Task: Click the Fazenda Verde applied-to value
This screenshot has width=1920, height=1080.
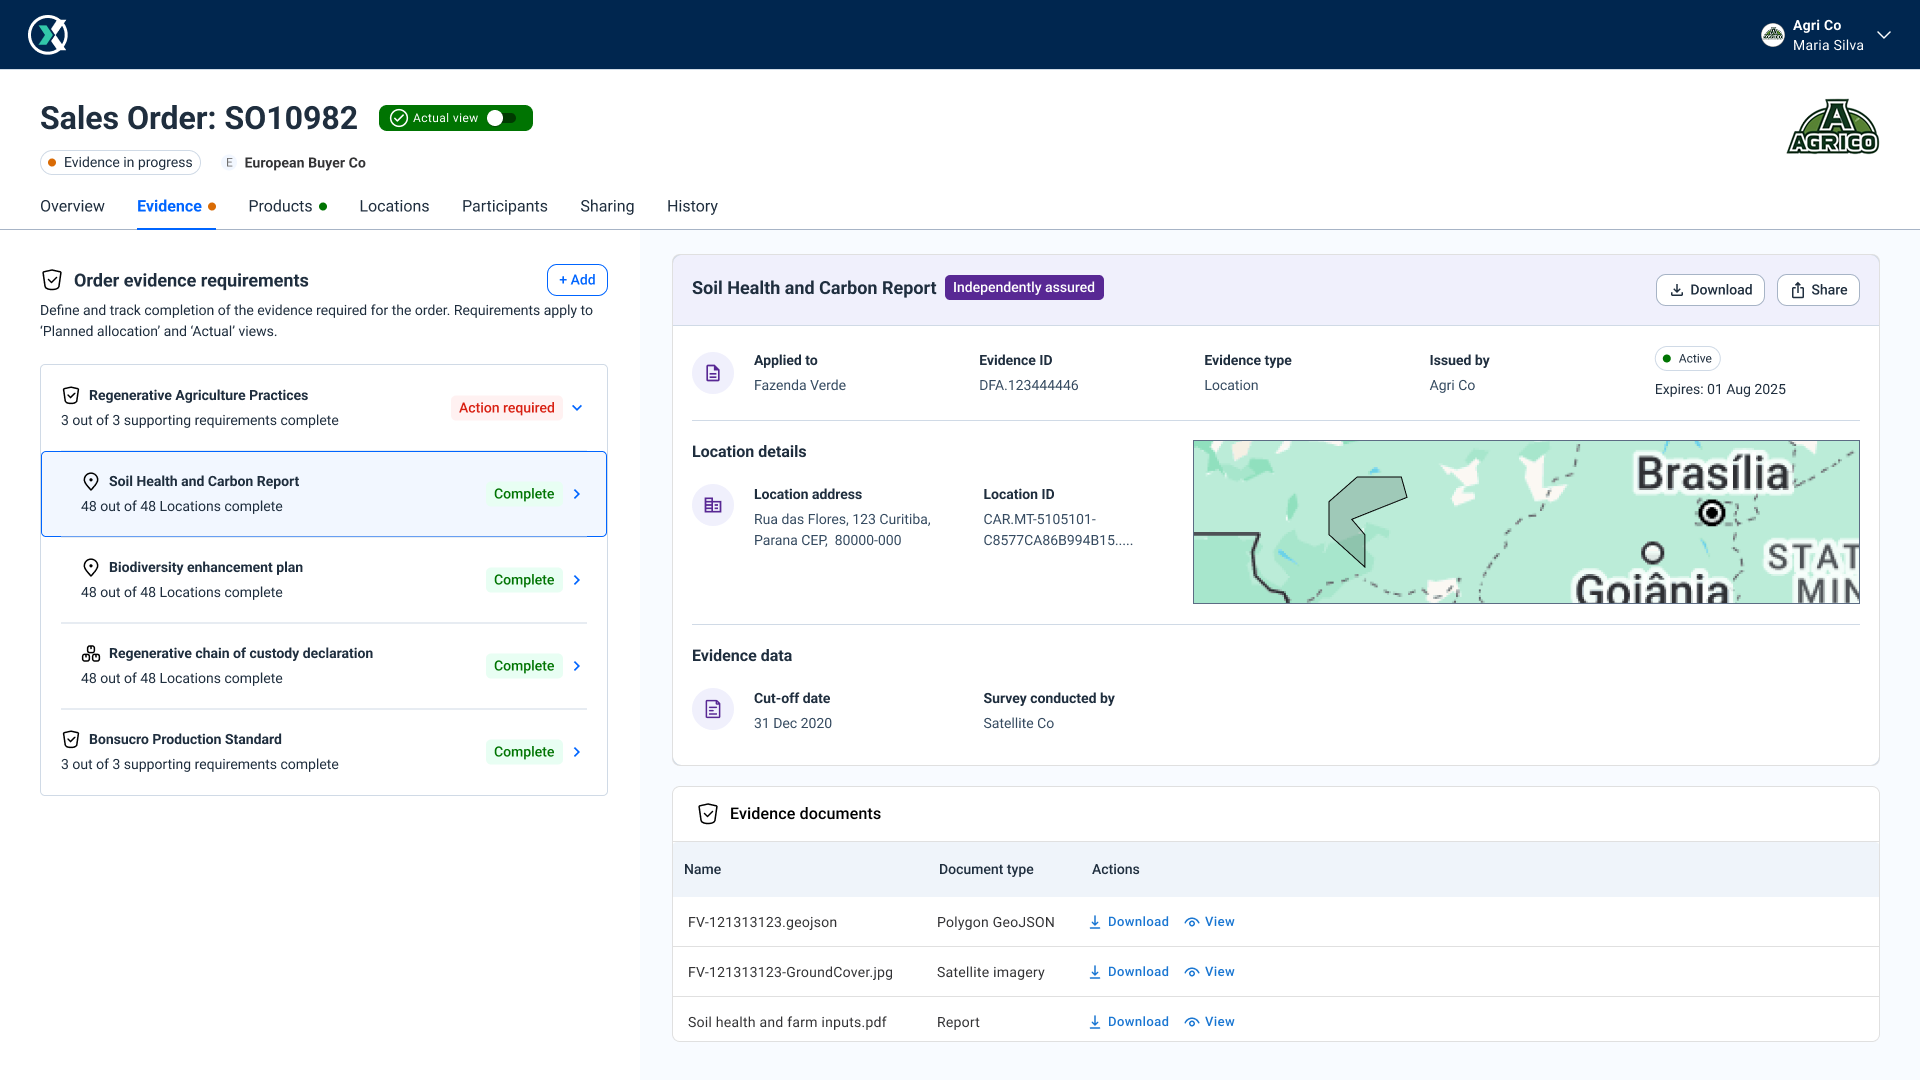Action: point(800,385)
